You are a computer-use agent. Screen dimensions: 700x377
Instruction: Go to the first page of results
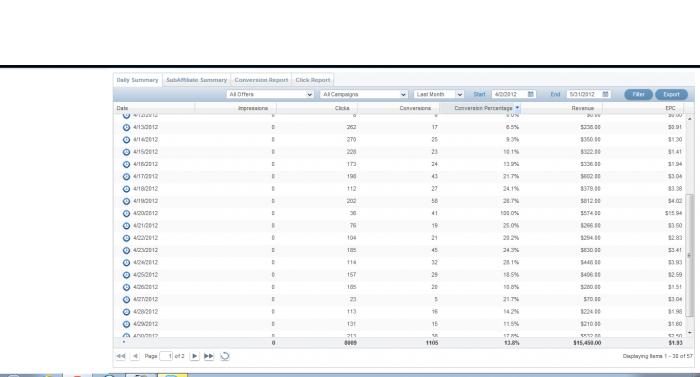pos(121,356)
